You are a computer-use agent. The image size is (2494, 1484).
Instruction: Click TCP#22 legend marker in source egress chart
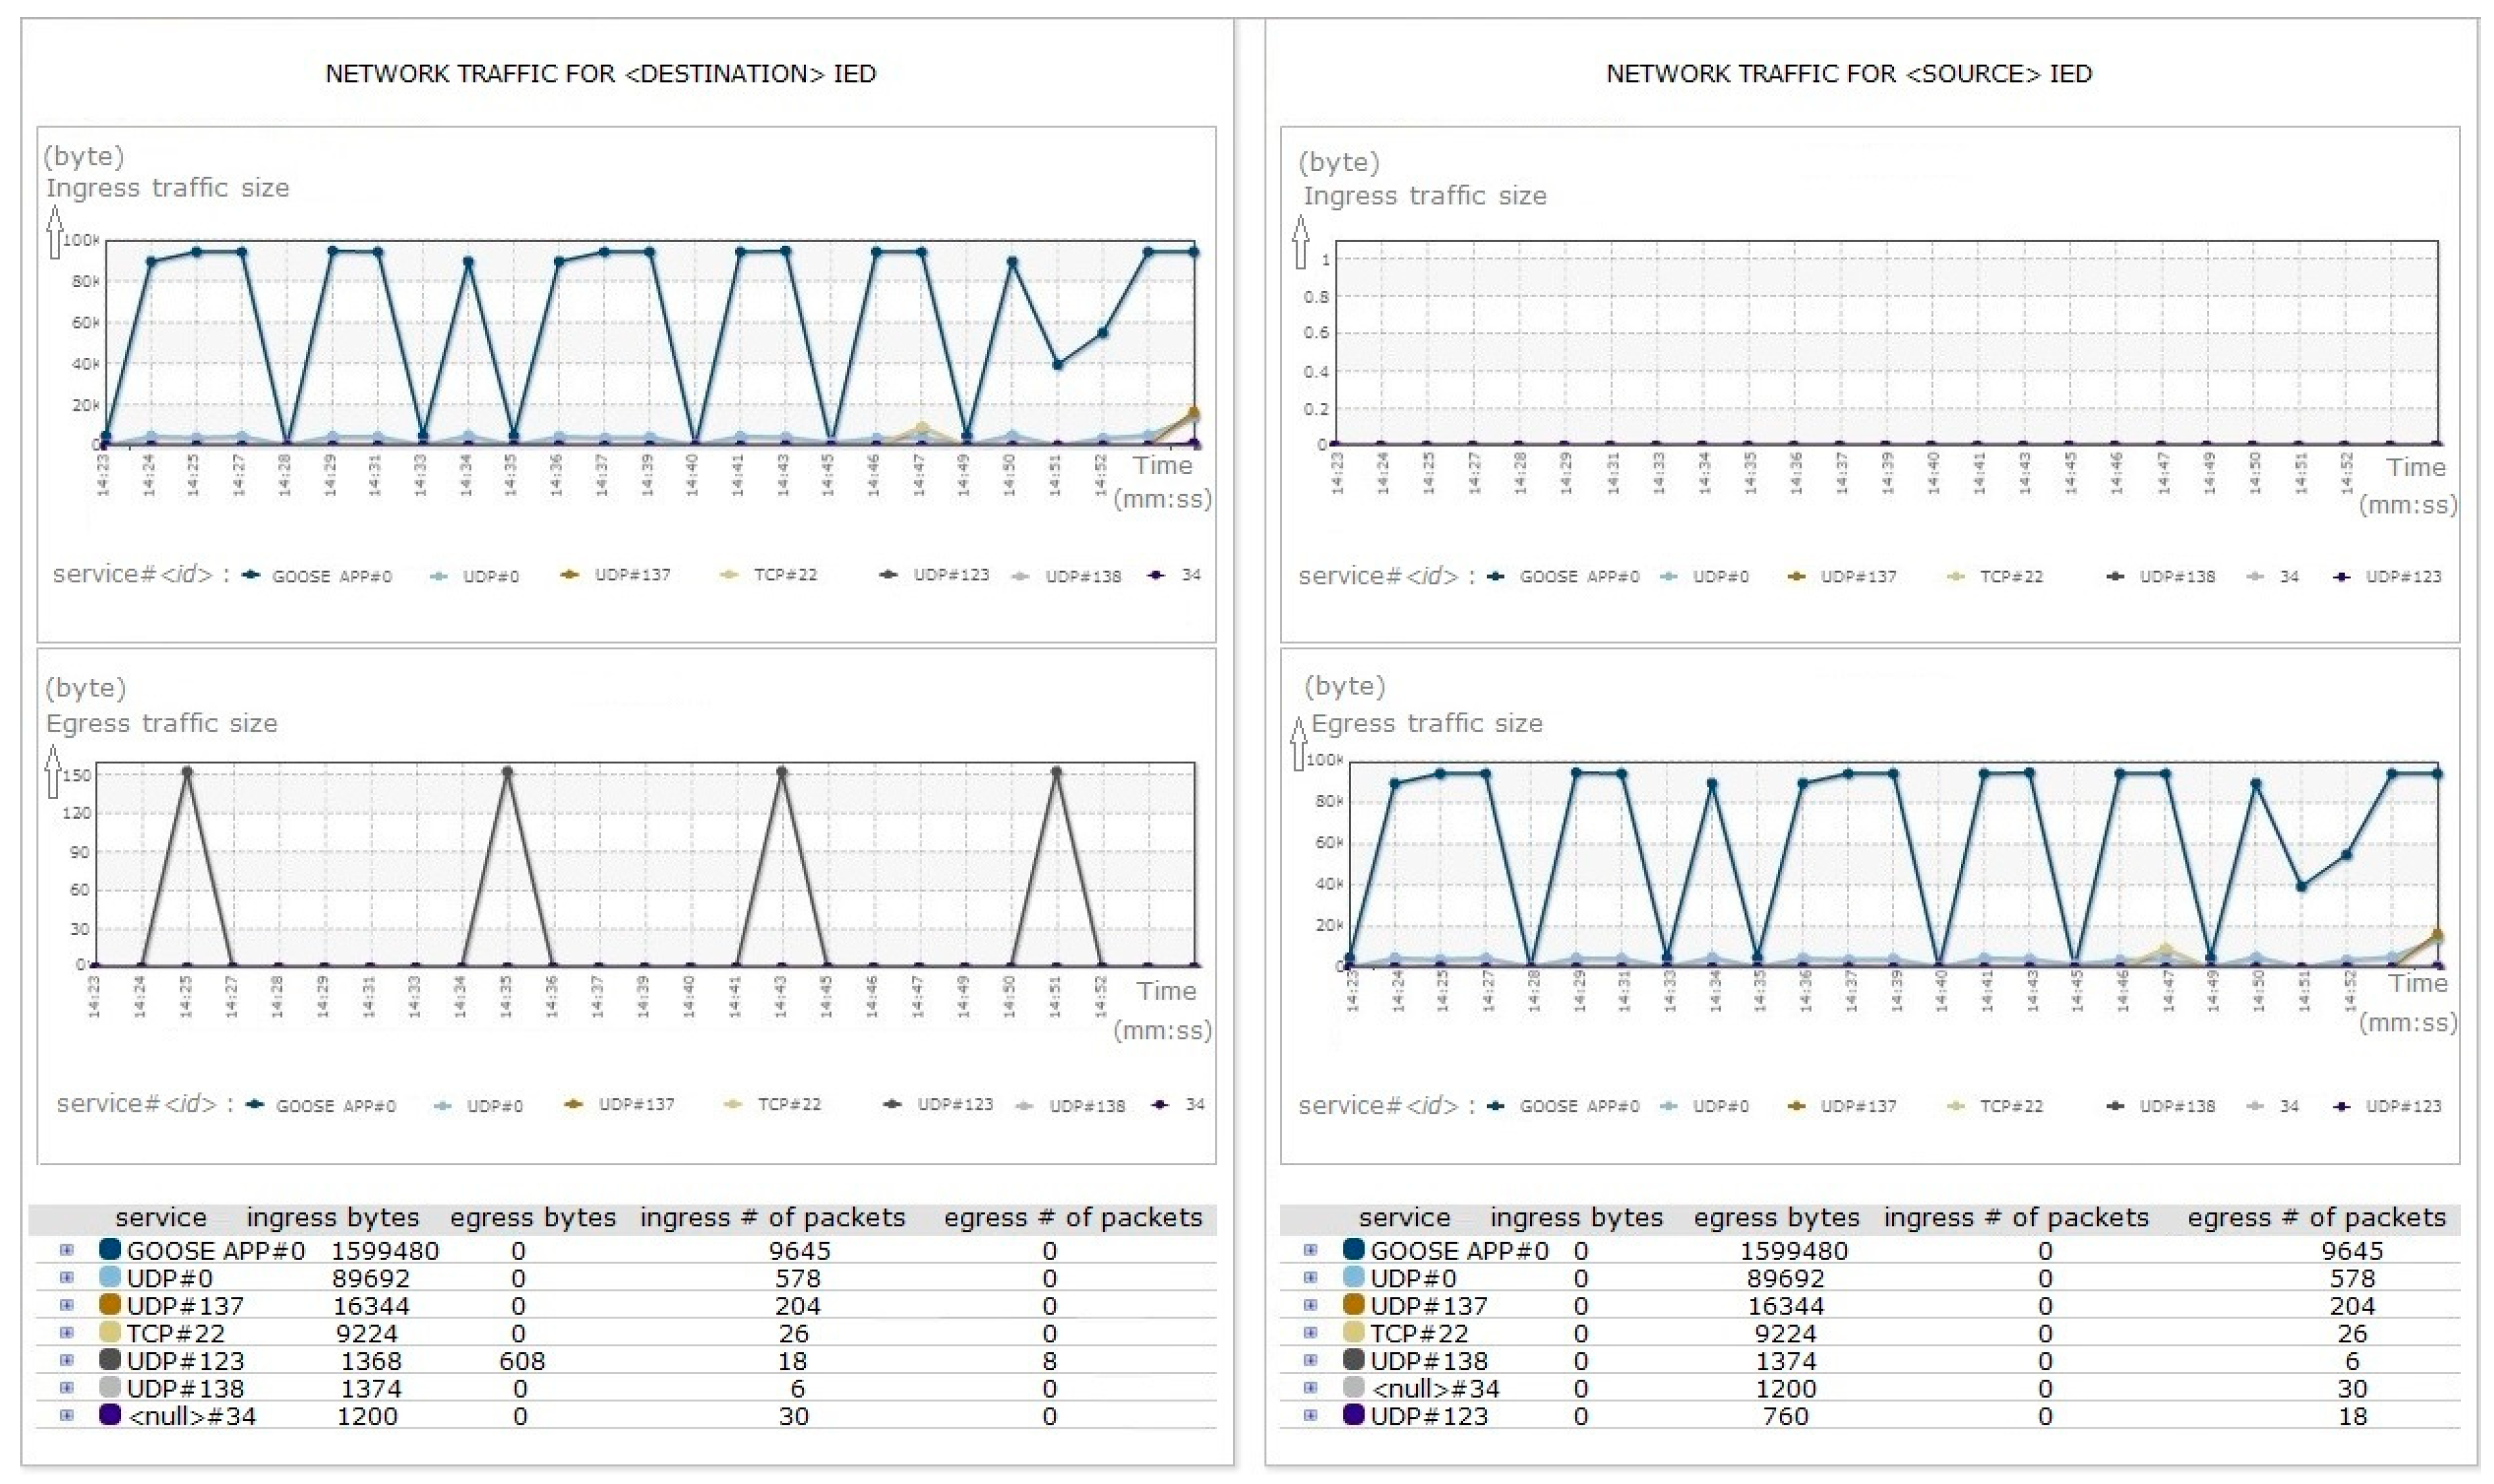pyautogui.click(x=1956, y=1106)
